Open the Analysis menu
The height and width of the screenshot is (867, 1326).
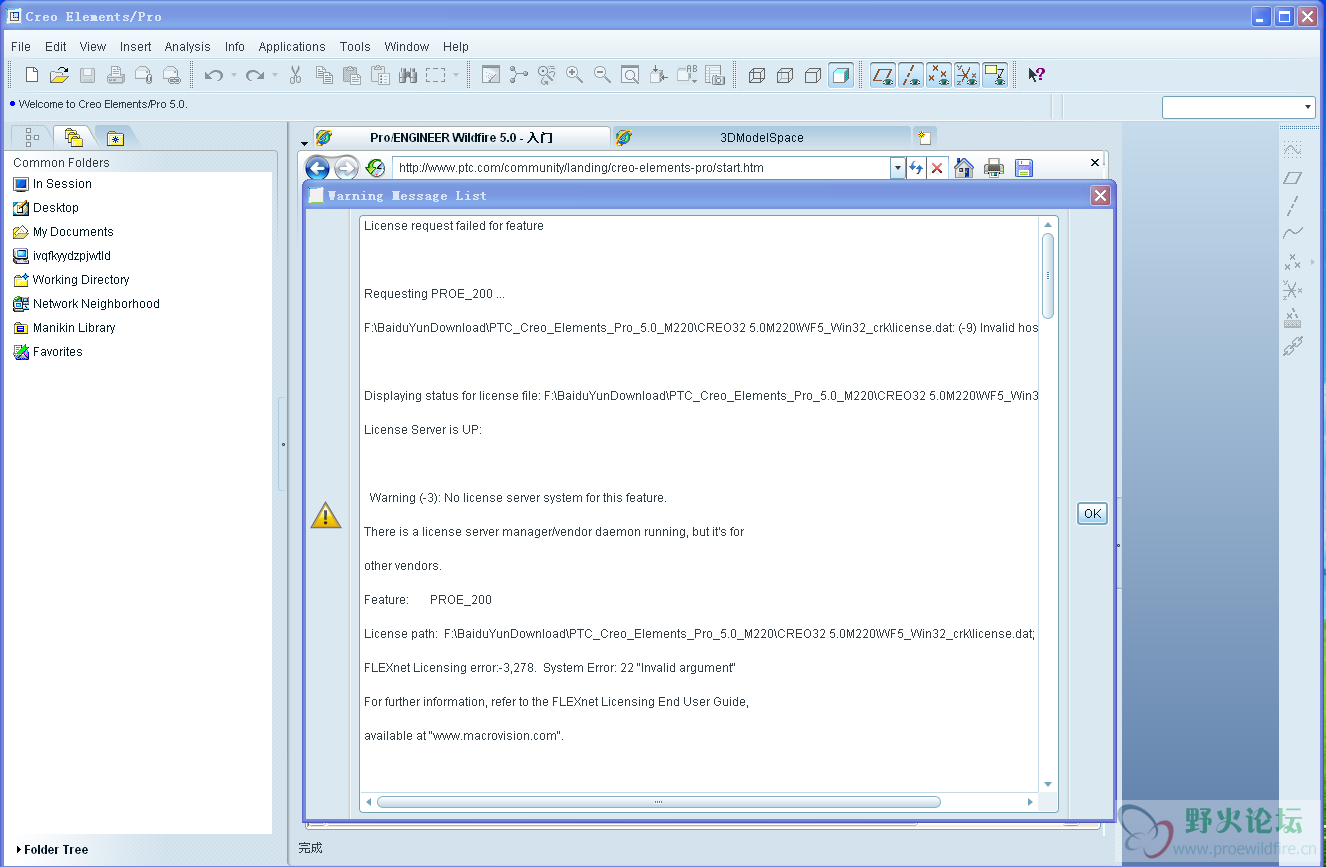(x=188, y=47)
